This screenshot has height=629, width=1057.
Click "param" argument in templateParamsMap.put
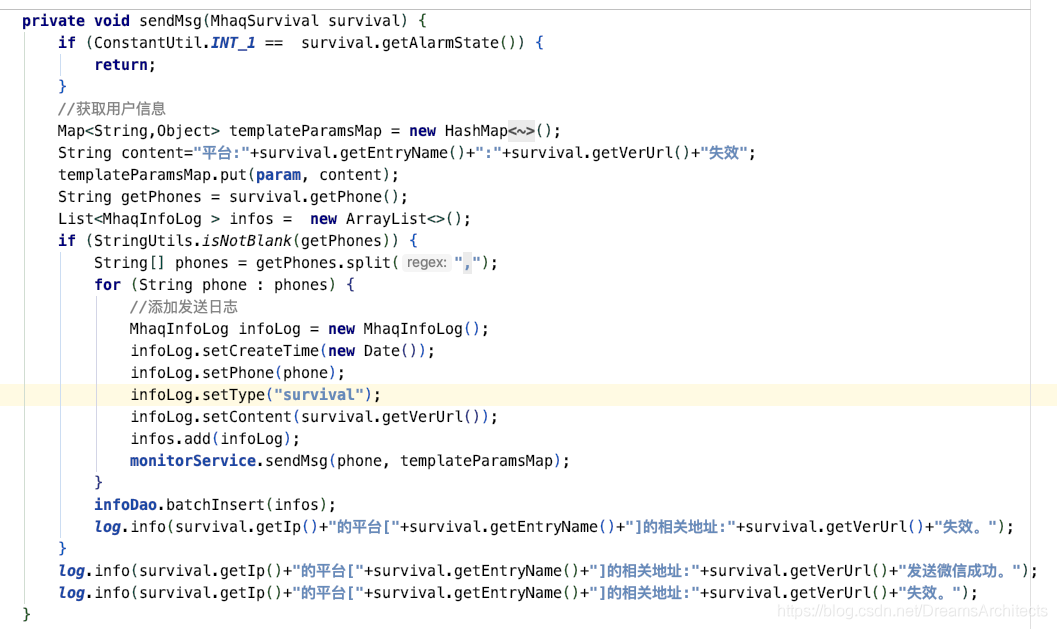278,175
